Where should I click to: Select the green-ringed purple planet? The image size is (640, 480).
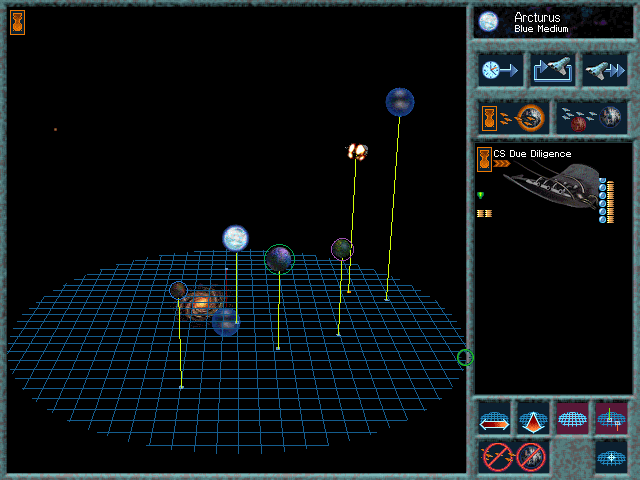[279, 259]
